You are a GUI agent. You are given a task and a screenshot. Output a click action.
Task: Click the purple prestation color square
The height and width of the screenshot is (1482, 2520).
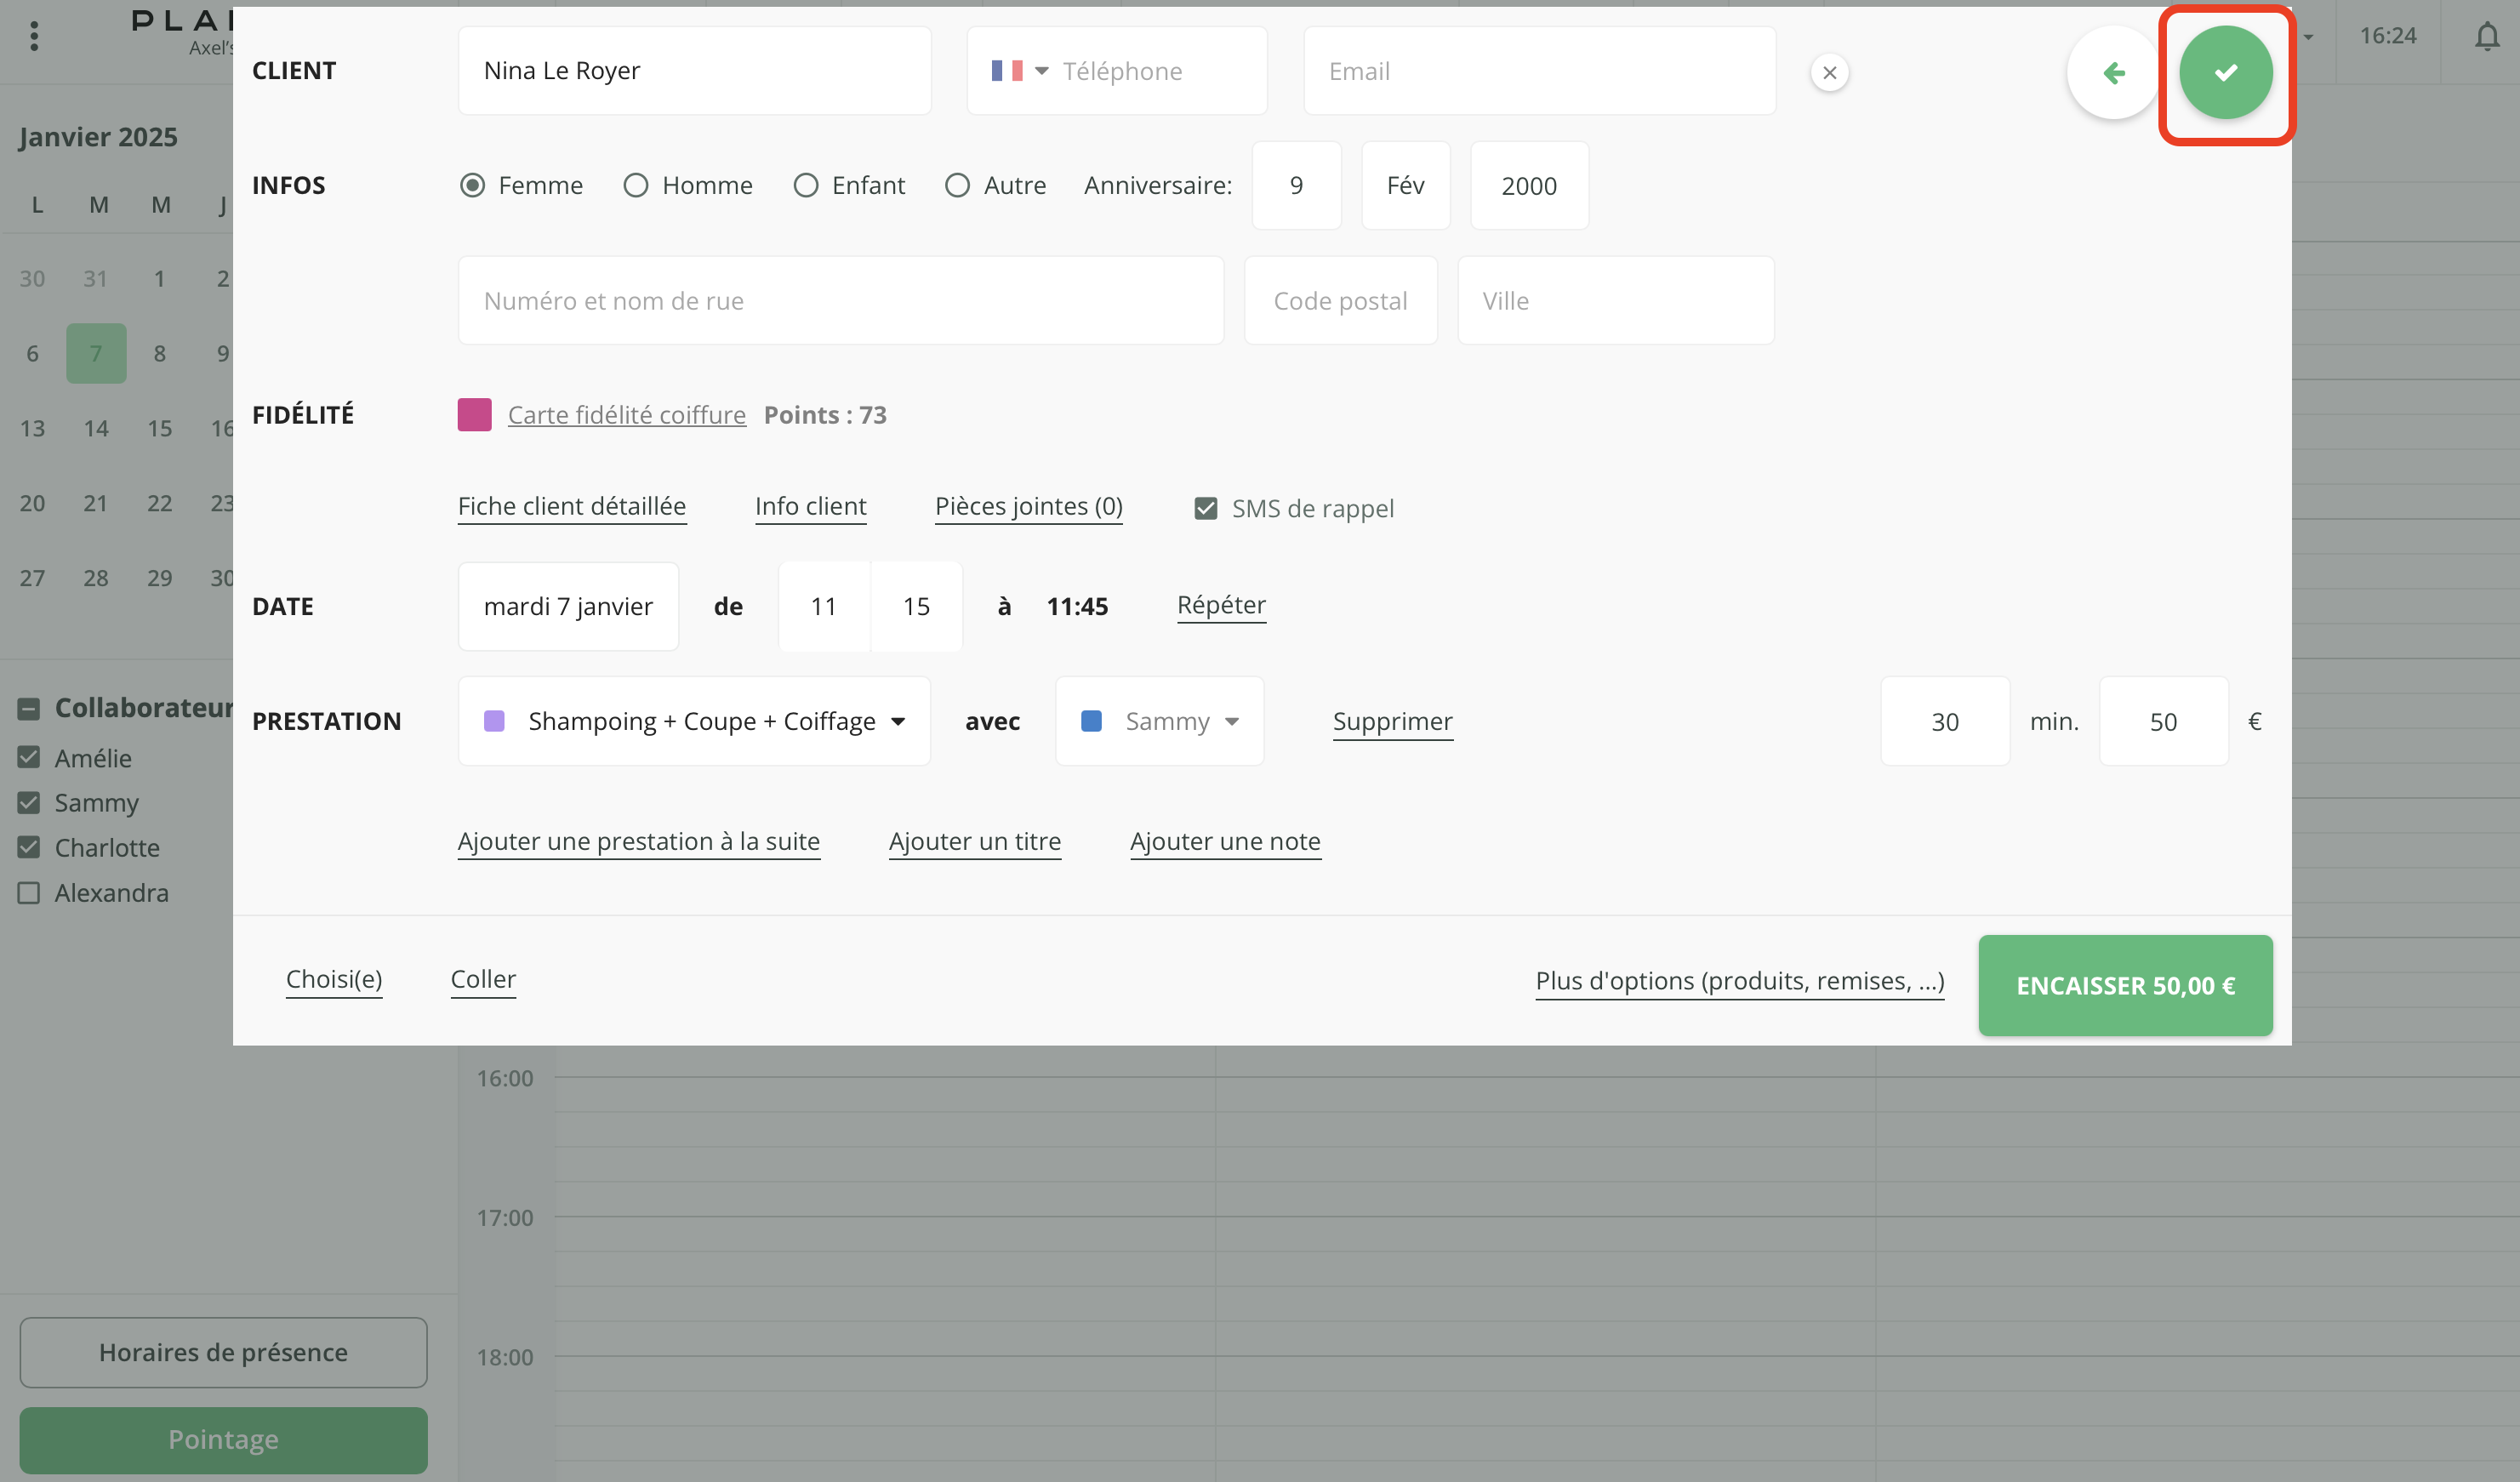(x=494, y=721)
